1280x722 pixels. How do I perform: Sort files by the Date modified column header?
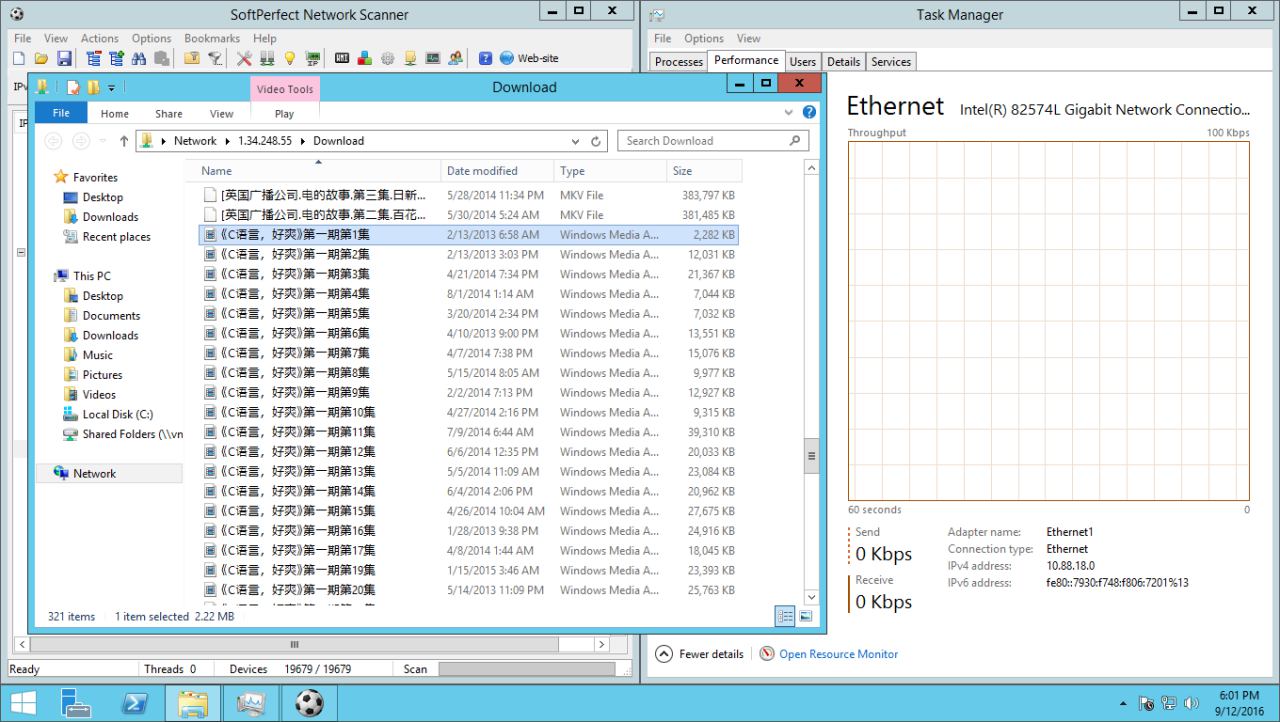482,171
